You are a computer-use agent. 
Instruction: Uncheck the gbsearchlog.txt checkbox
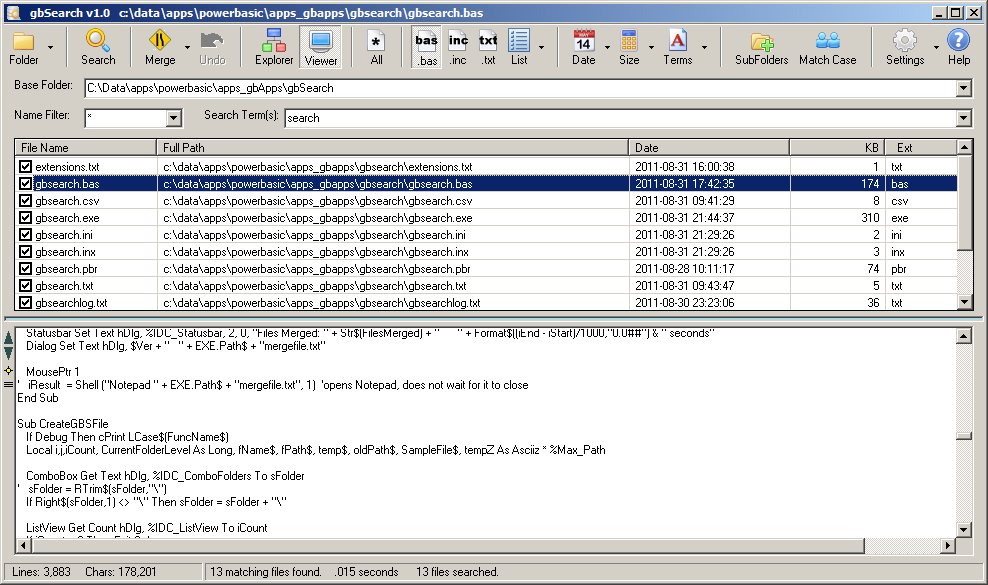[25, 303]
